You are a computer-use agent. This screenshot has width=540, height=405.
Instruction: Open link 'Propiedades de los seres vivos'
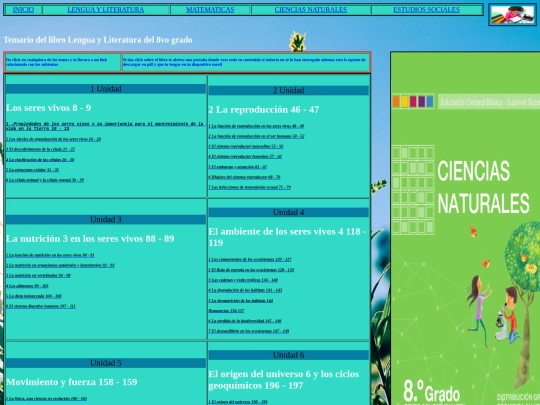point(105,126)
